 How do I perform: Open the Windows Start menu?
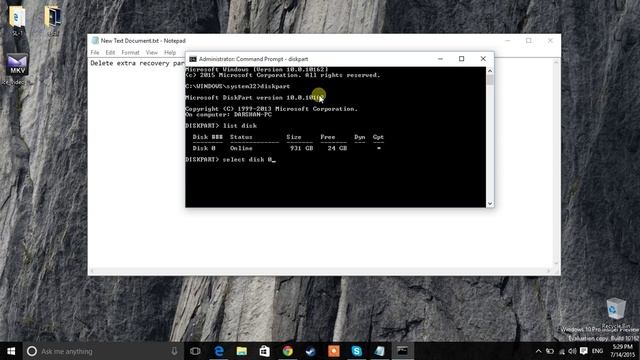tap(11, 351)
